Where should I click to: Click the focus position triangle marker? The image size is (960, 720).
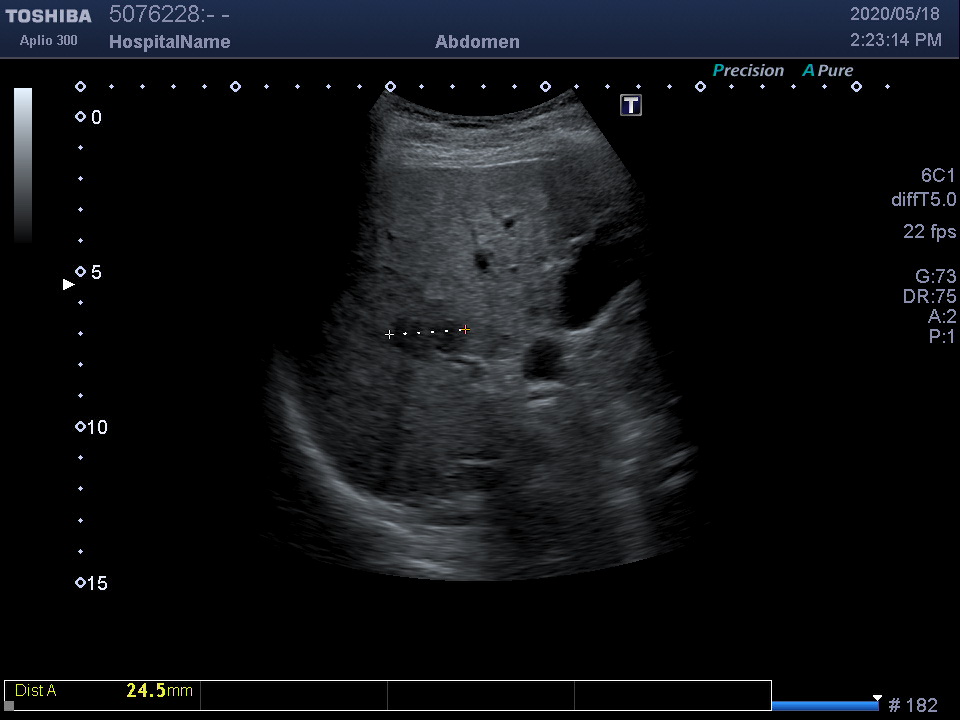pyautogui.click(x=69, y=285)
